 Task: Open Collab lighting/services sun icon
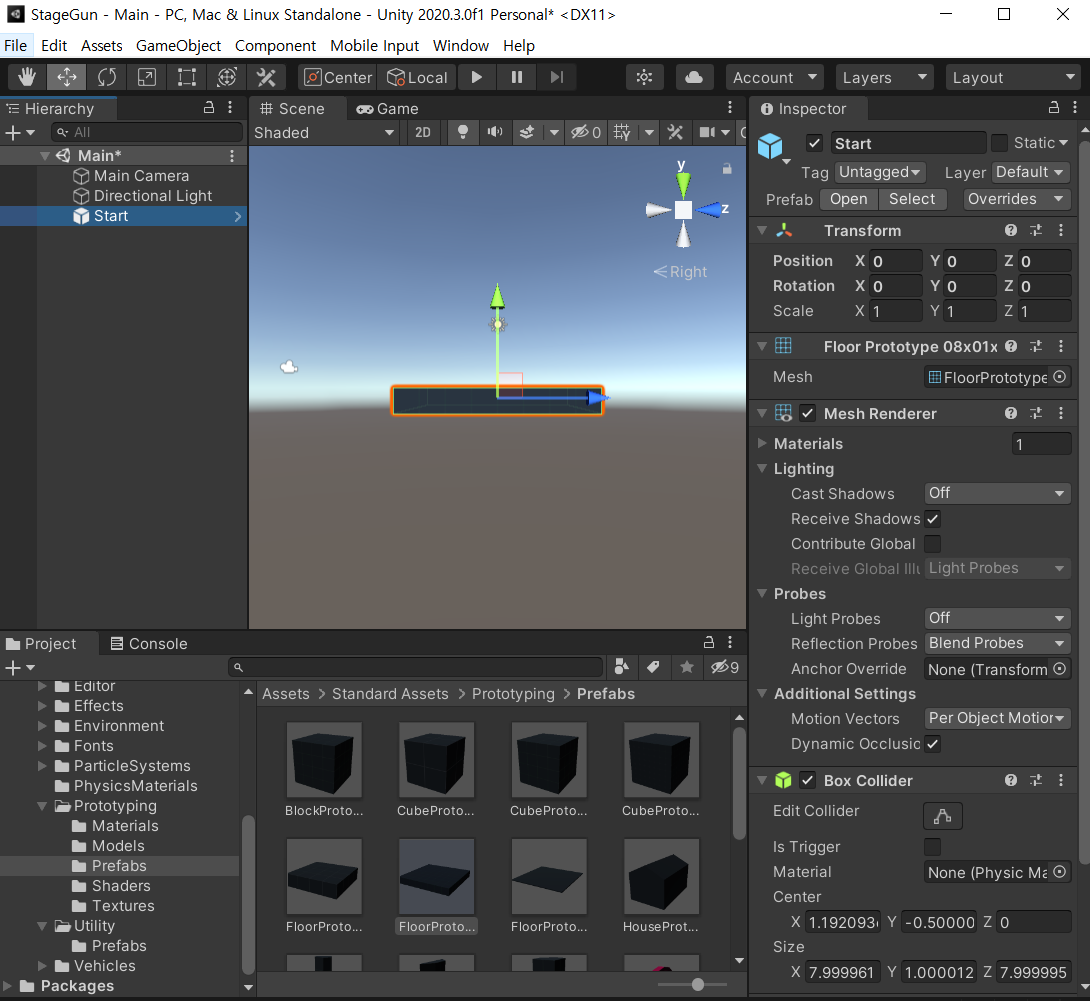(x=644, y=77)
